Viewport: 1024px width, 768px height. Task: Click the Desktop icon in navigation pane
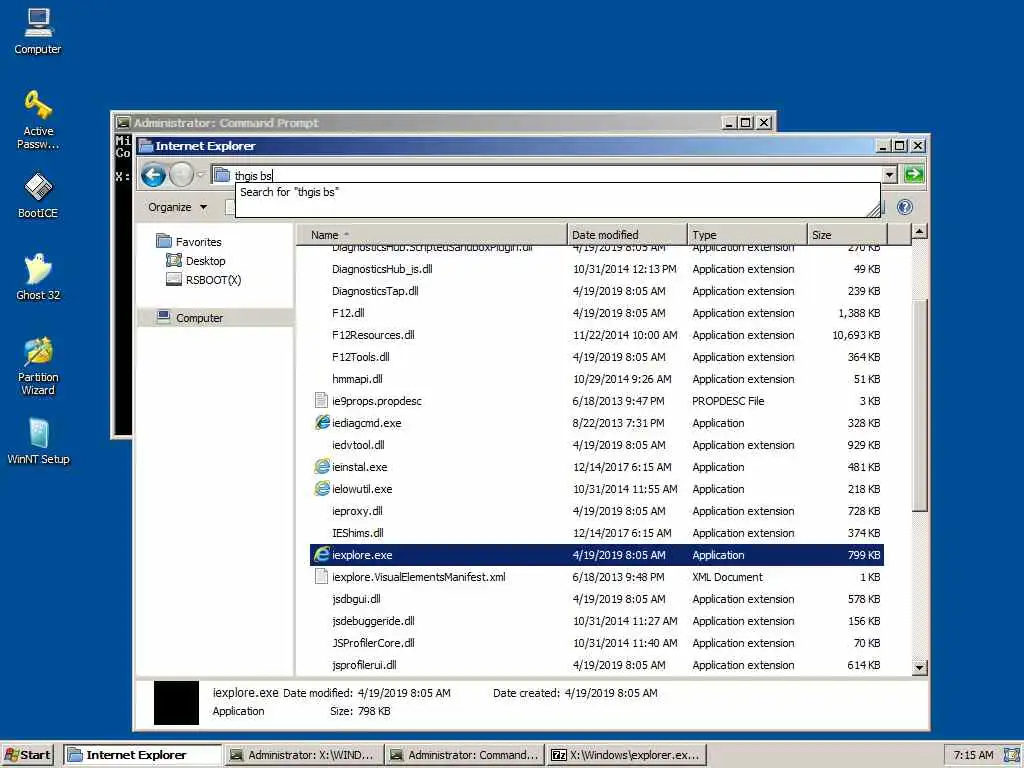pos(174,261)
